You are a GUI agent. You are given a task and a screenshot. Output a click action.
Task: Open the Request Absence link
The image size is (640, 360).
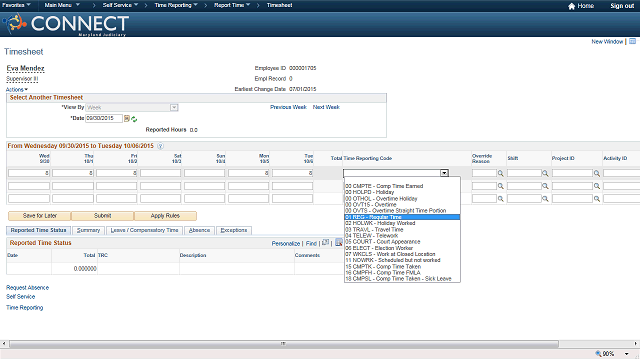[27, 288]
